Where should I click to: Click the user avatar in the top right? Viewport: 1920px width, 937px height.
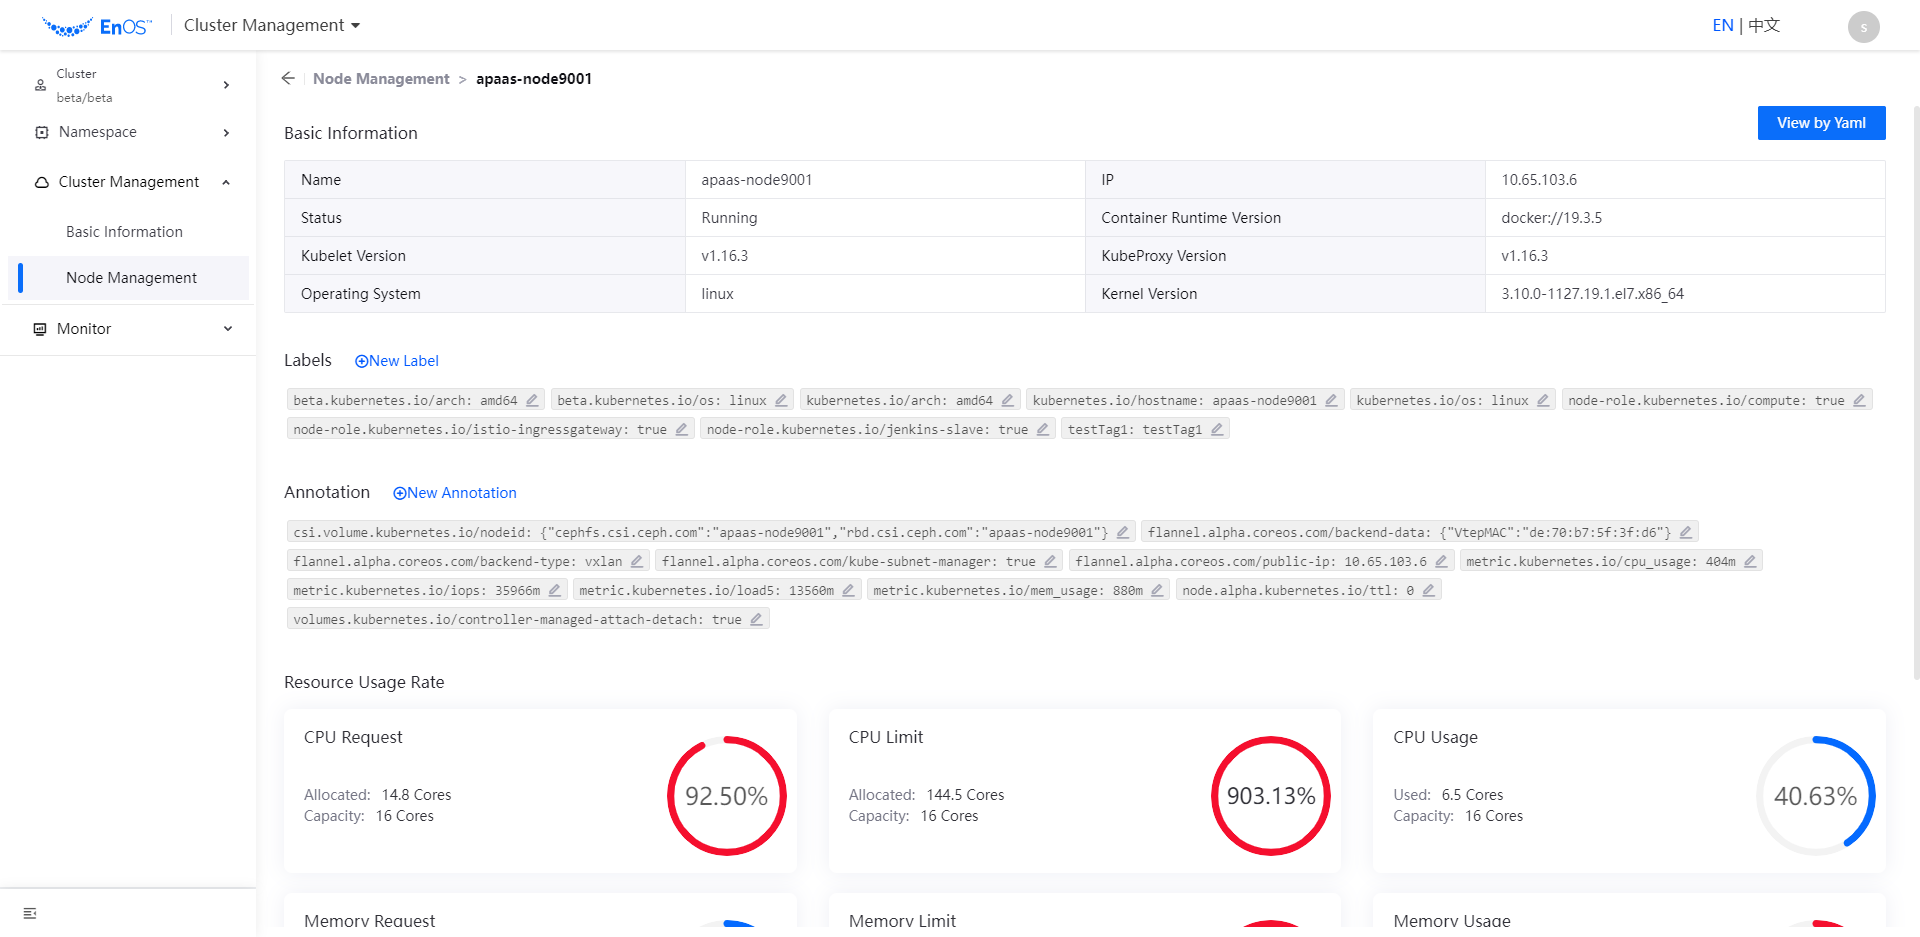point(1863,26)
